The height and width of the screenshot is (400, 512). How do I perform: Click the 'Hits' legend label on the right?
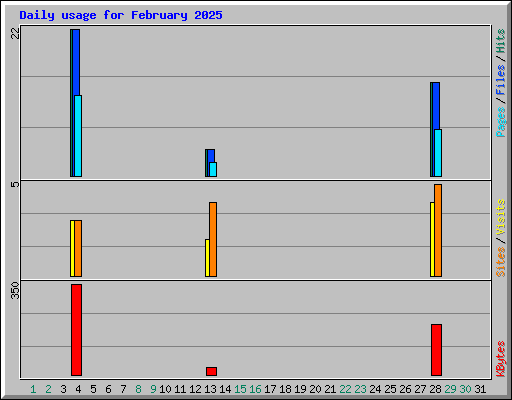501,41
